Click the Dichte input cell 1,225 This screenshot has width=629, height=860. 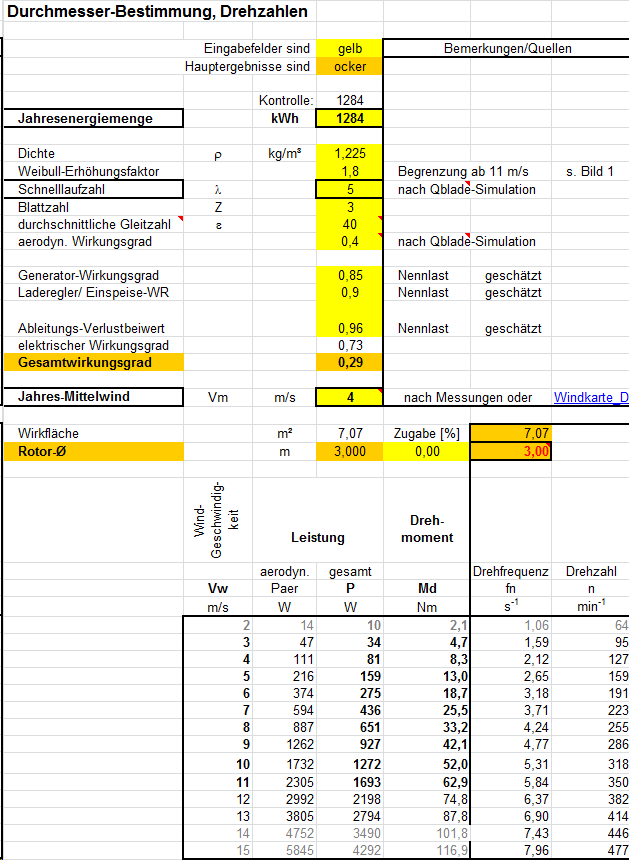tap(349, 154)
